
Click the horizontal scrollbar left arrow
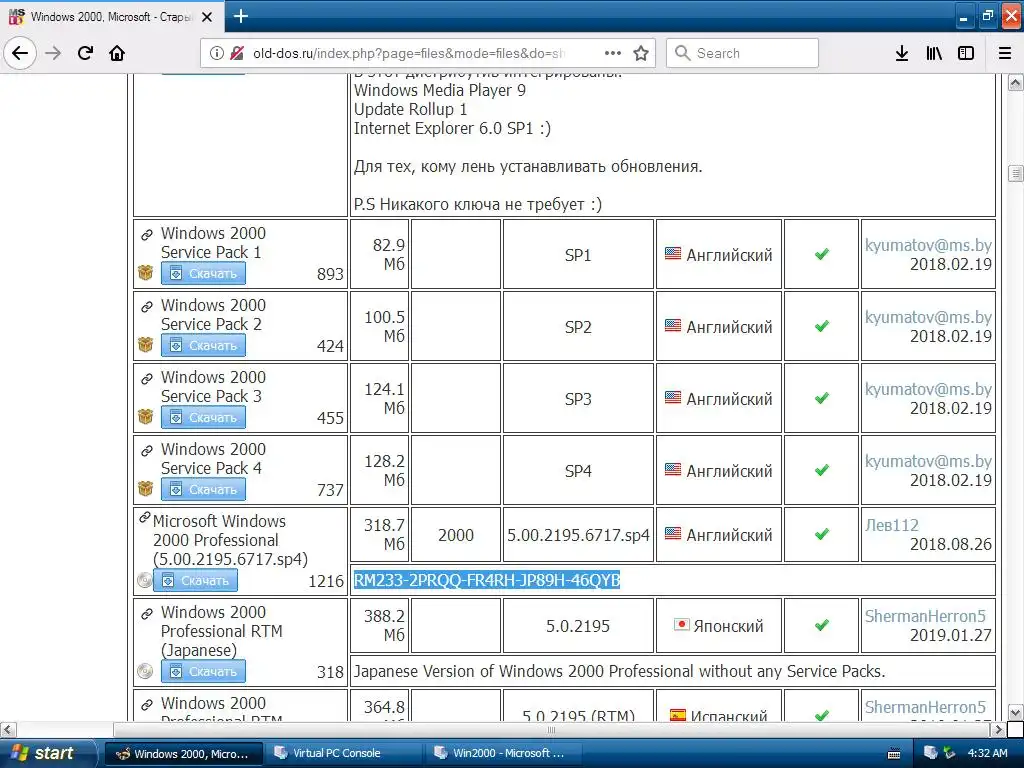click(x=8, y=729)
